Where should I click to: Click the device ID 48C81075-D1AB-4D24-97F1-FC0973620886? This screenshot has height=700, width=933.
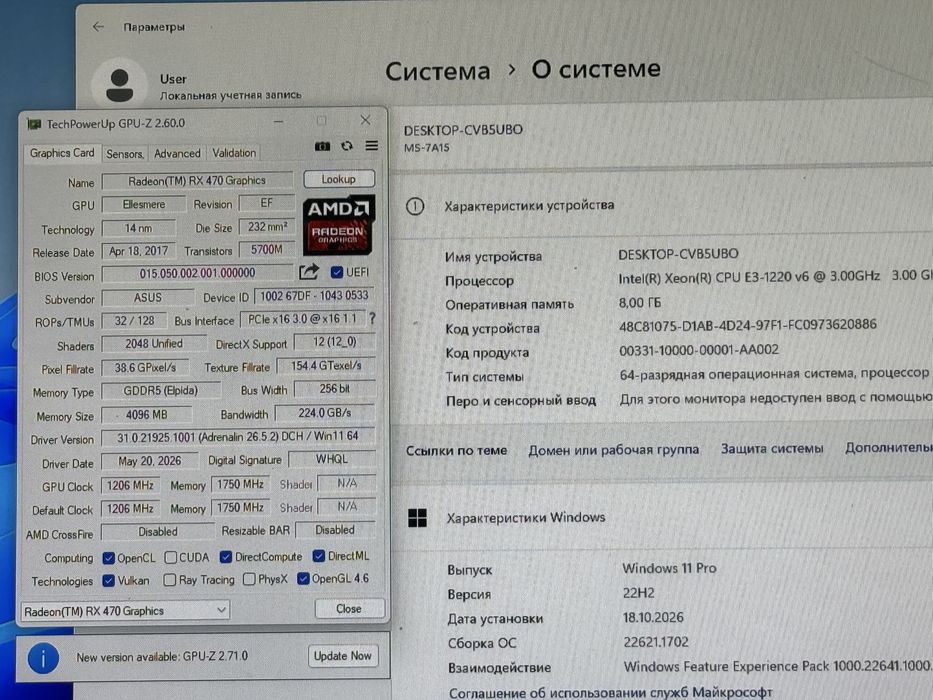[748, 325]
